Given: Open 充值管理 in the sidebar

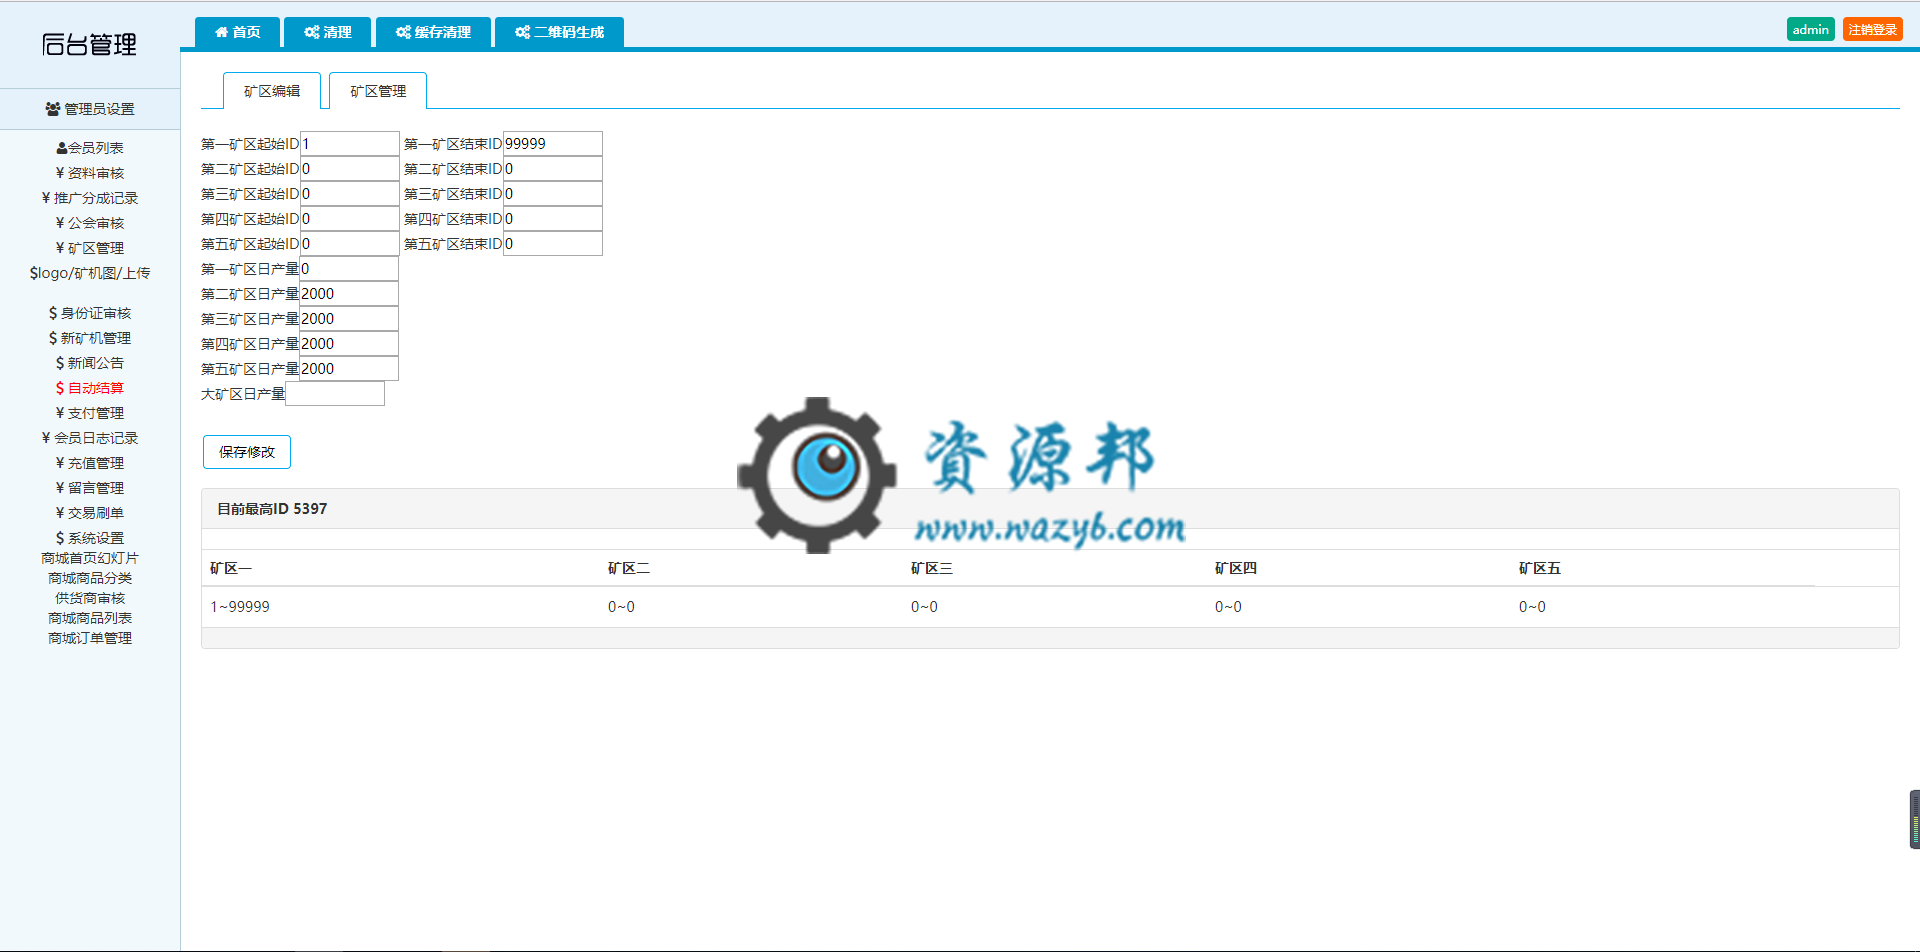Looking at the screenshot, I should point(90,463).
